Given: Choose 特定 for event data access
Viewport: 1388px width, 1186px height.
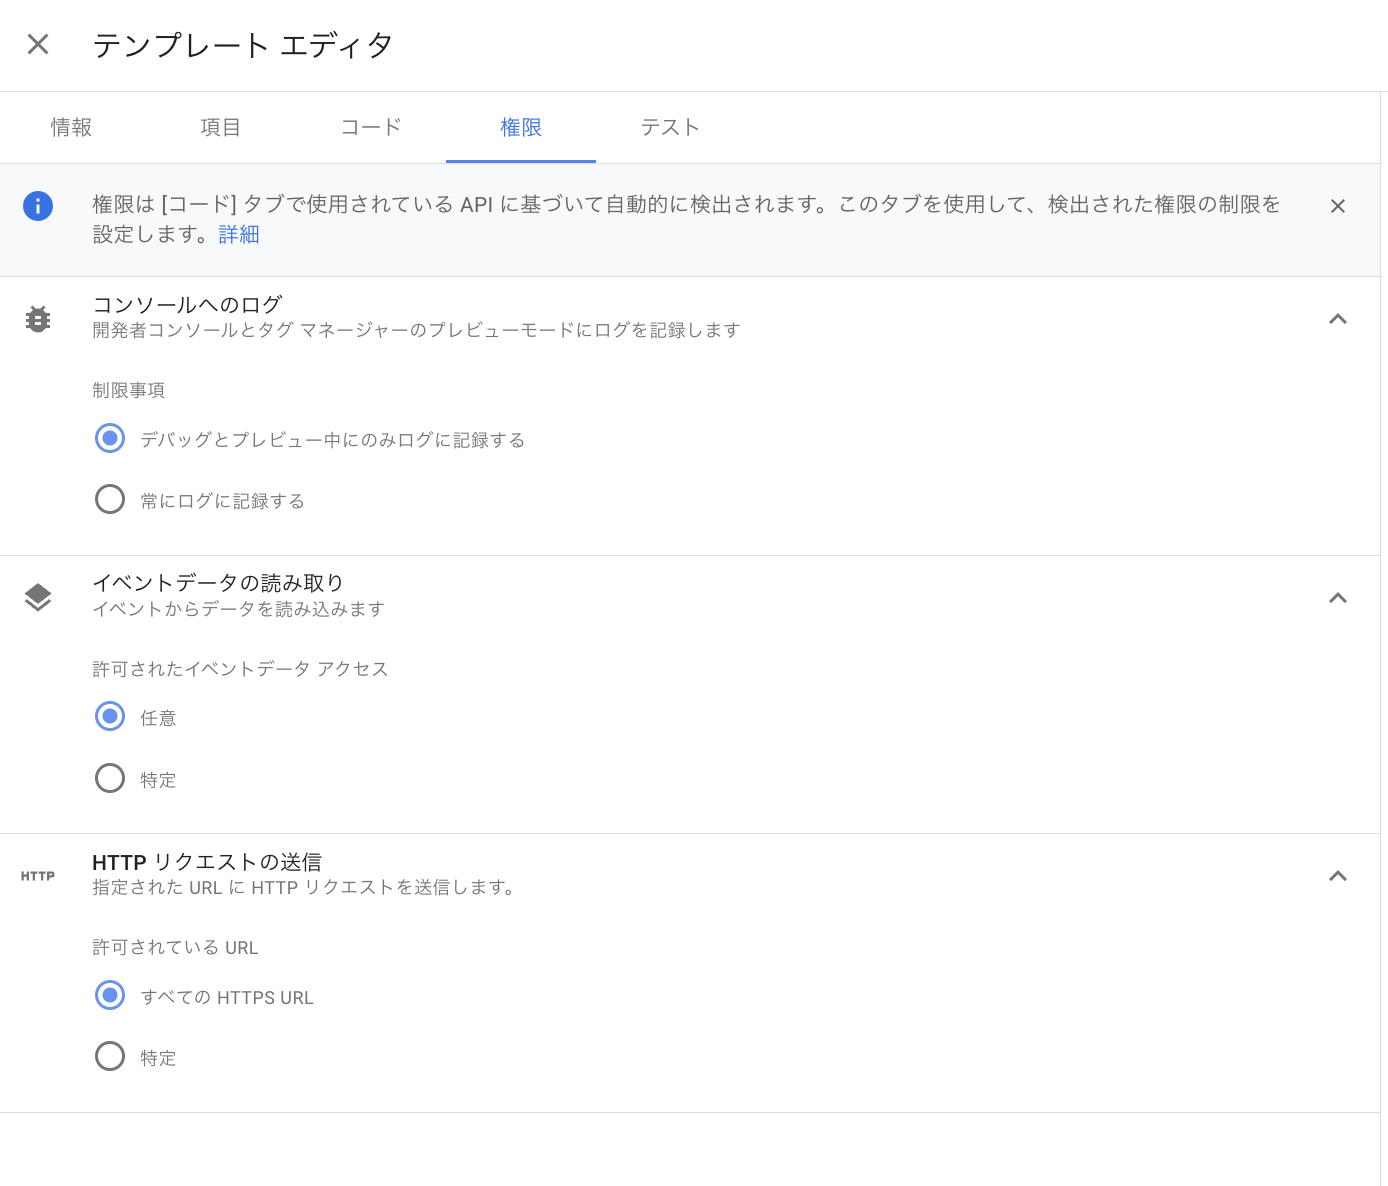Looking at the screenshot, I should 110,778.
